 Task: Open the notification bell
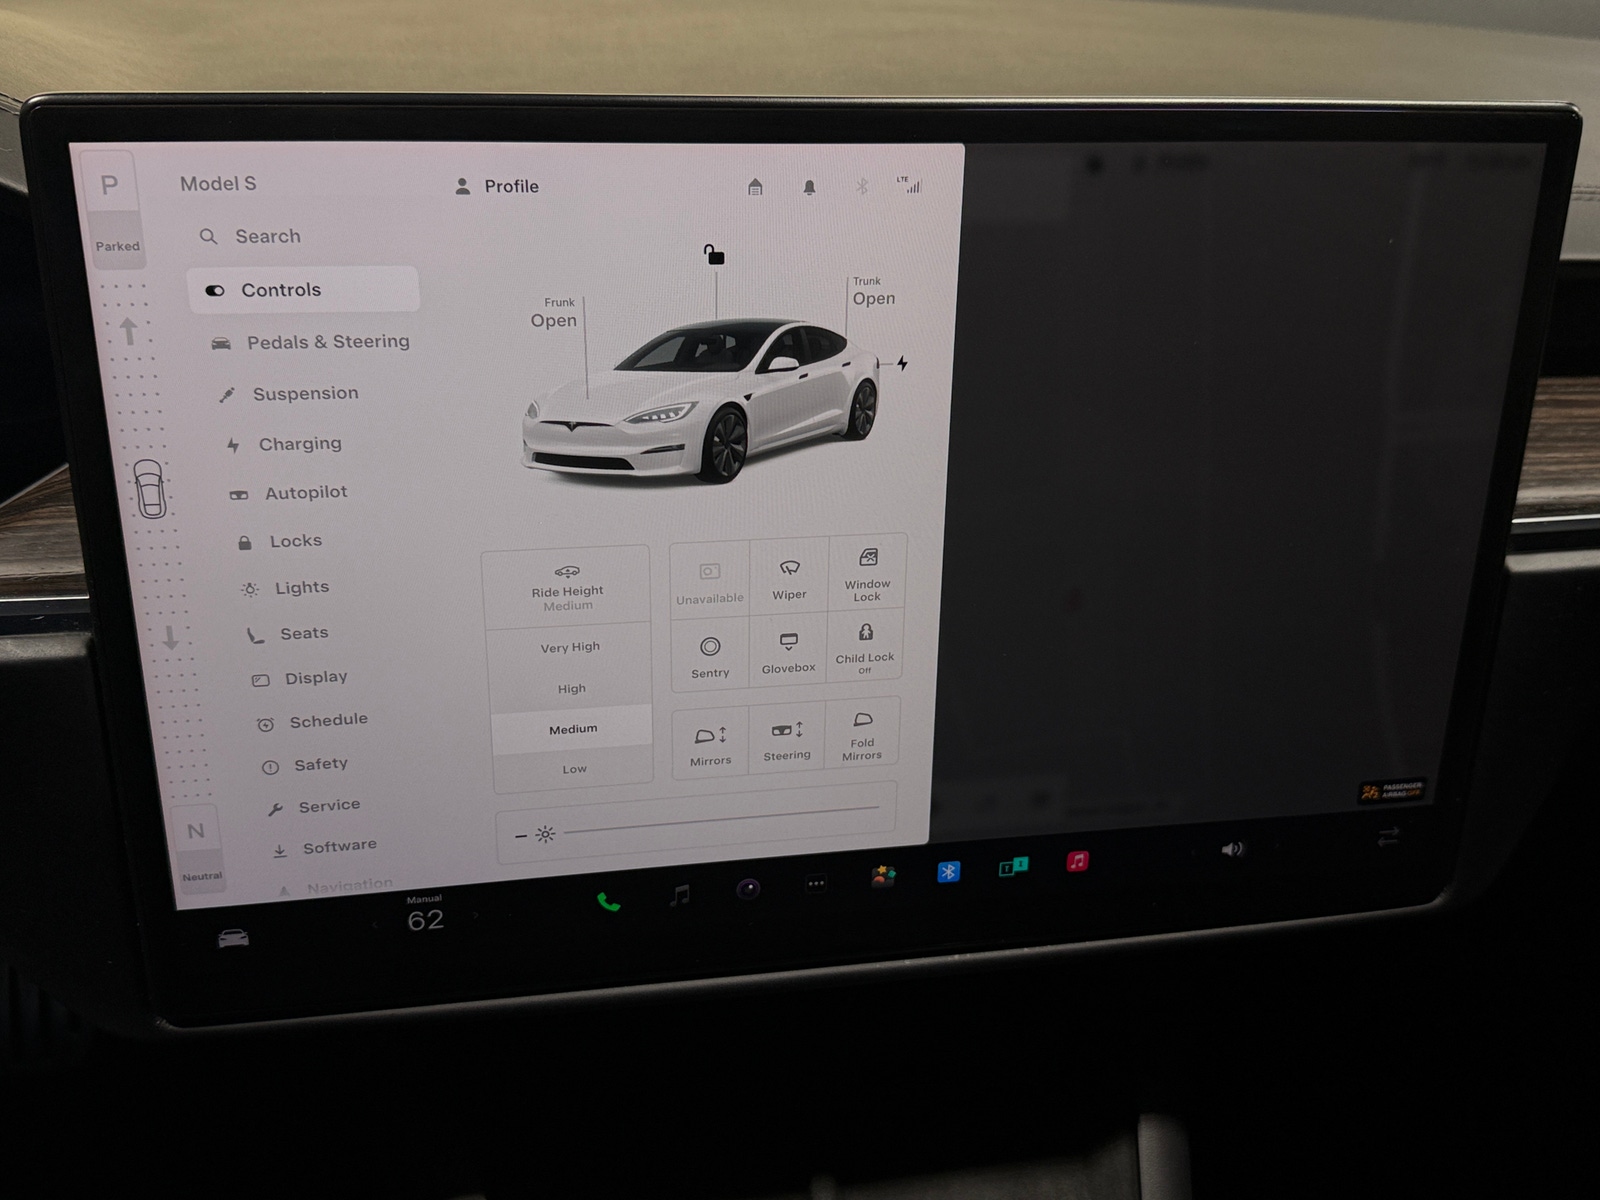pos(810,187)
